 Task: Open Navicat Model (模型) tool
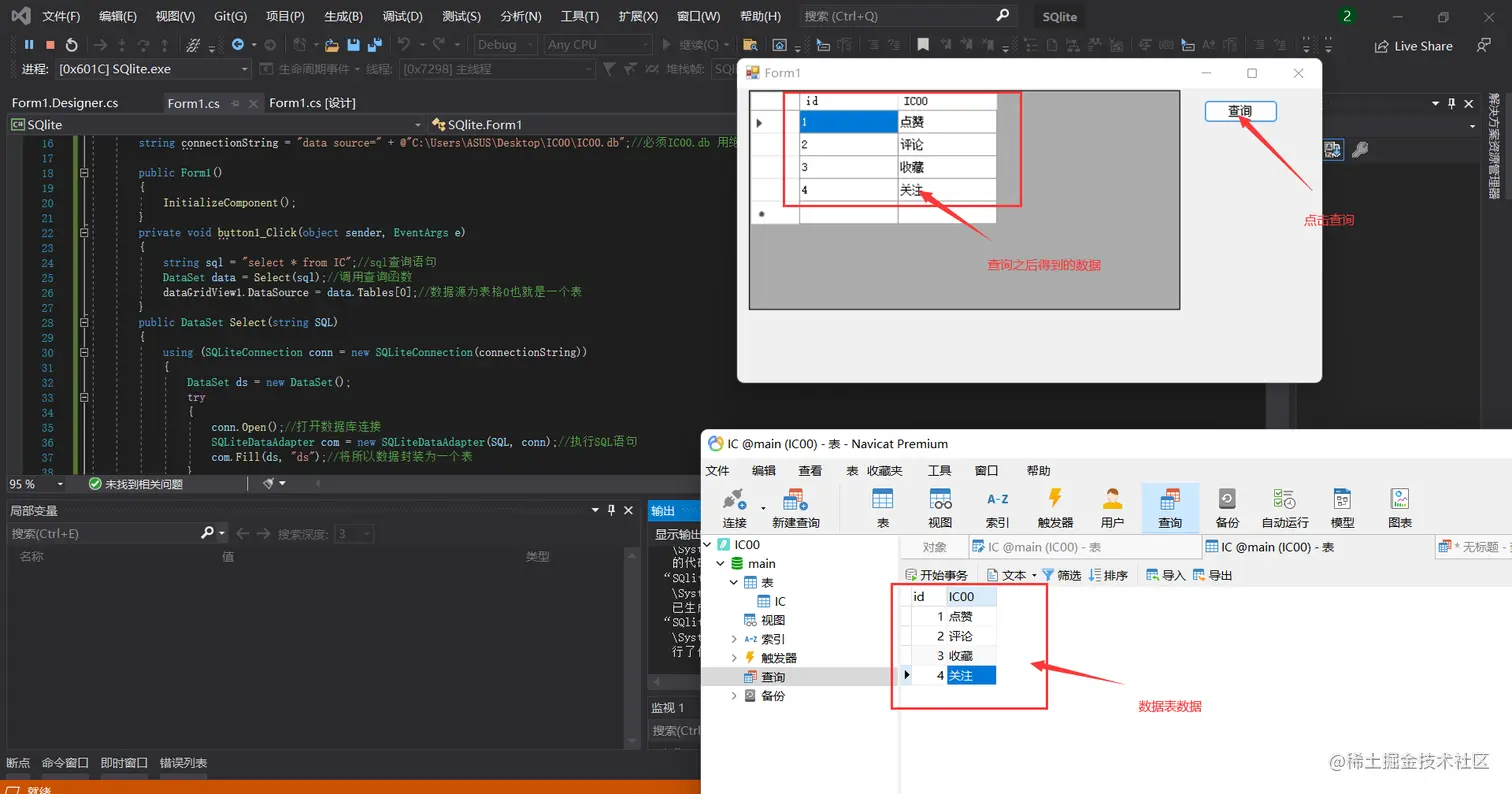click(x=1342, y=508)
